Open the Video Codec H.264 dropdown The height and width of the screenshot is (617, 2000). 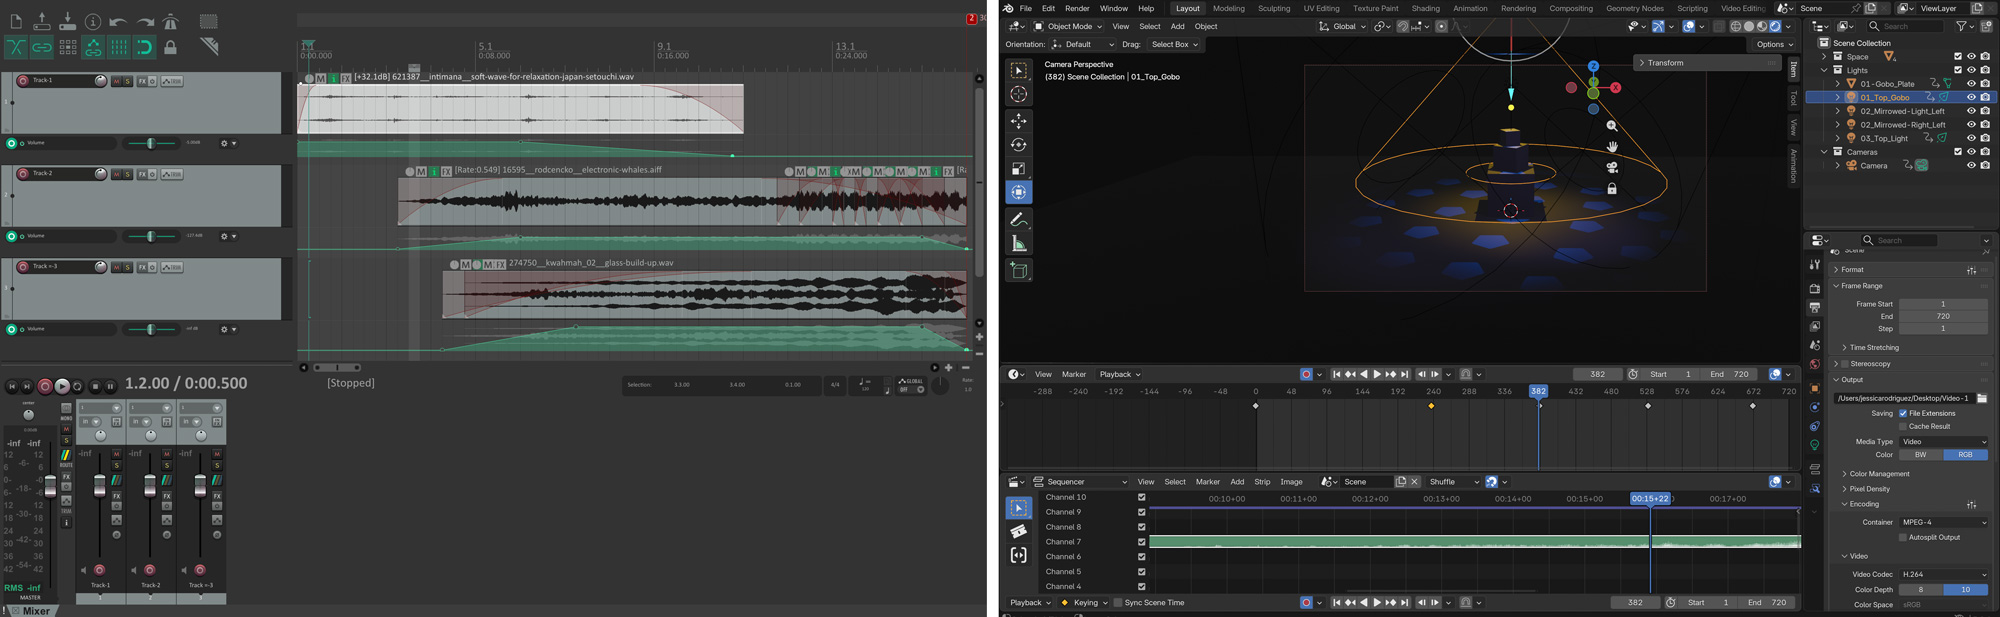[1943, 574]
